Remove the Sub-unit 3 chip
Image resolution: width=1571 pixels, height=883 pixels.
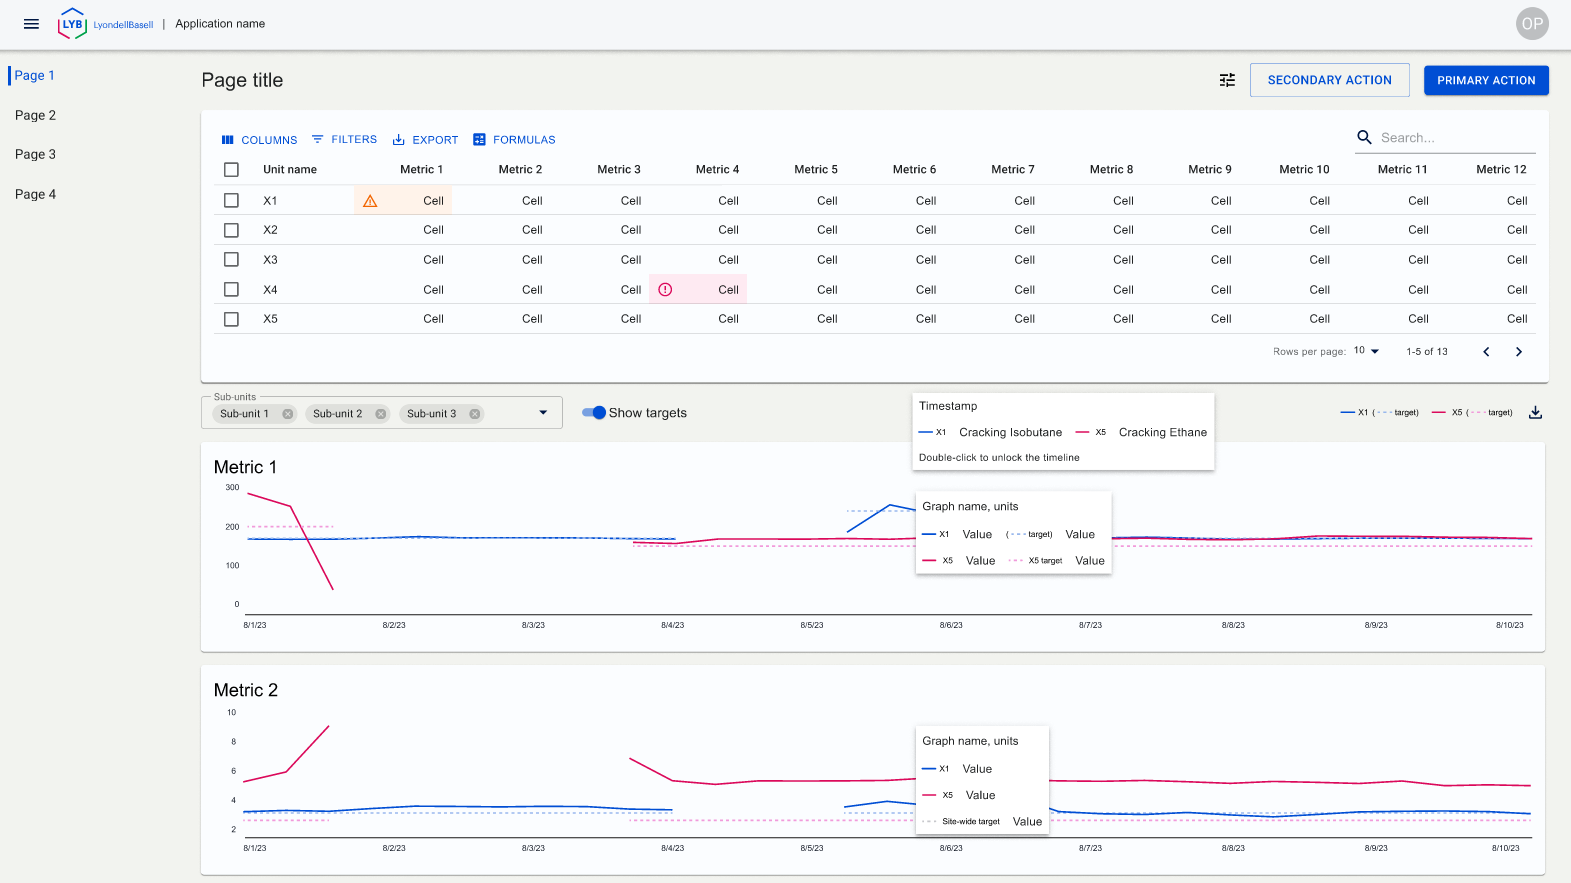click(475, 414)
